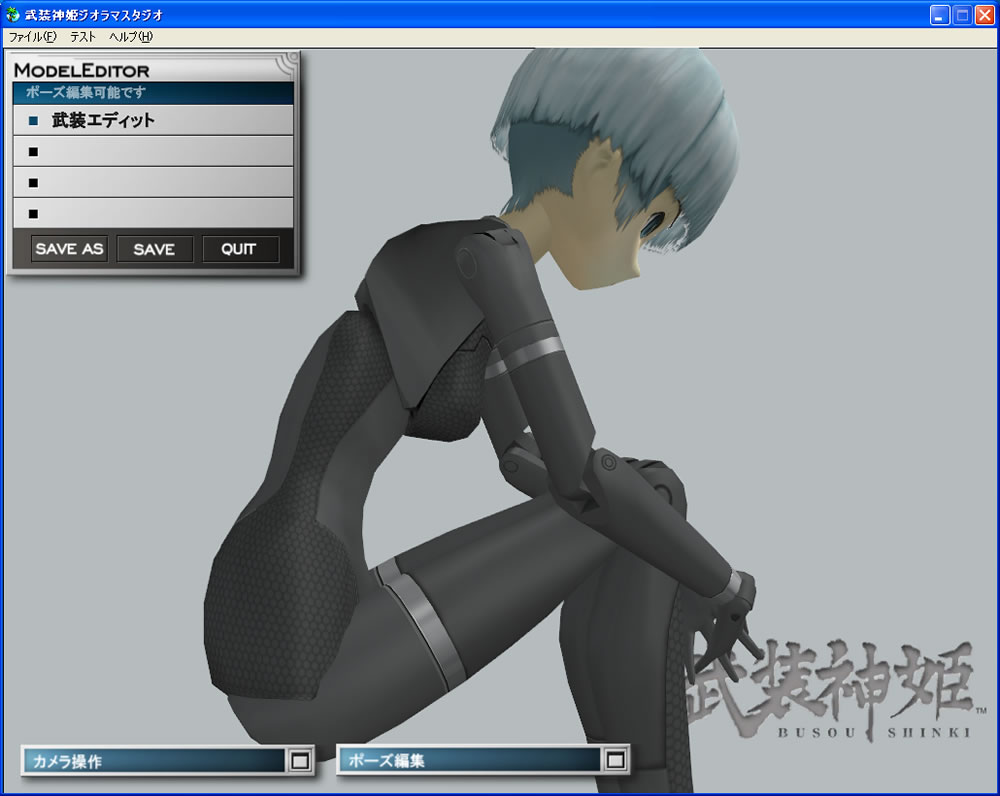
Task: Click the app icon in the title bar
Action: coord(12,15)
